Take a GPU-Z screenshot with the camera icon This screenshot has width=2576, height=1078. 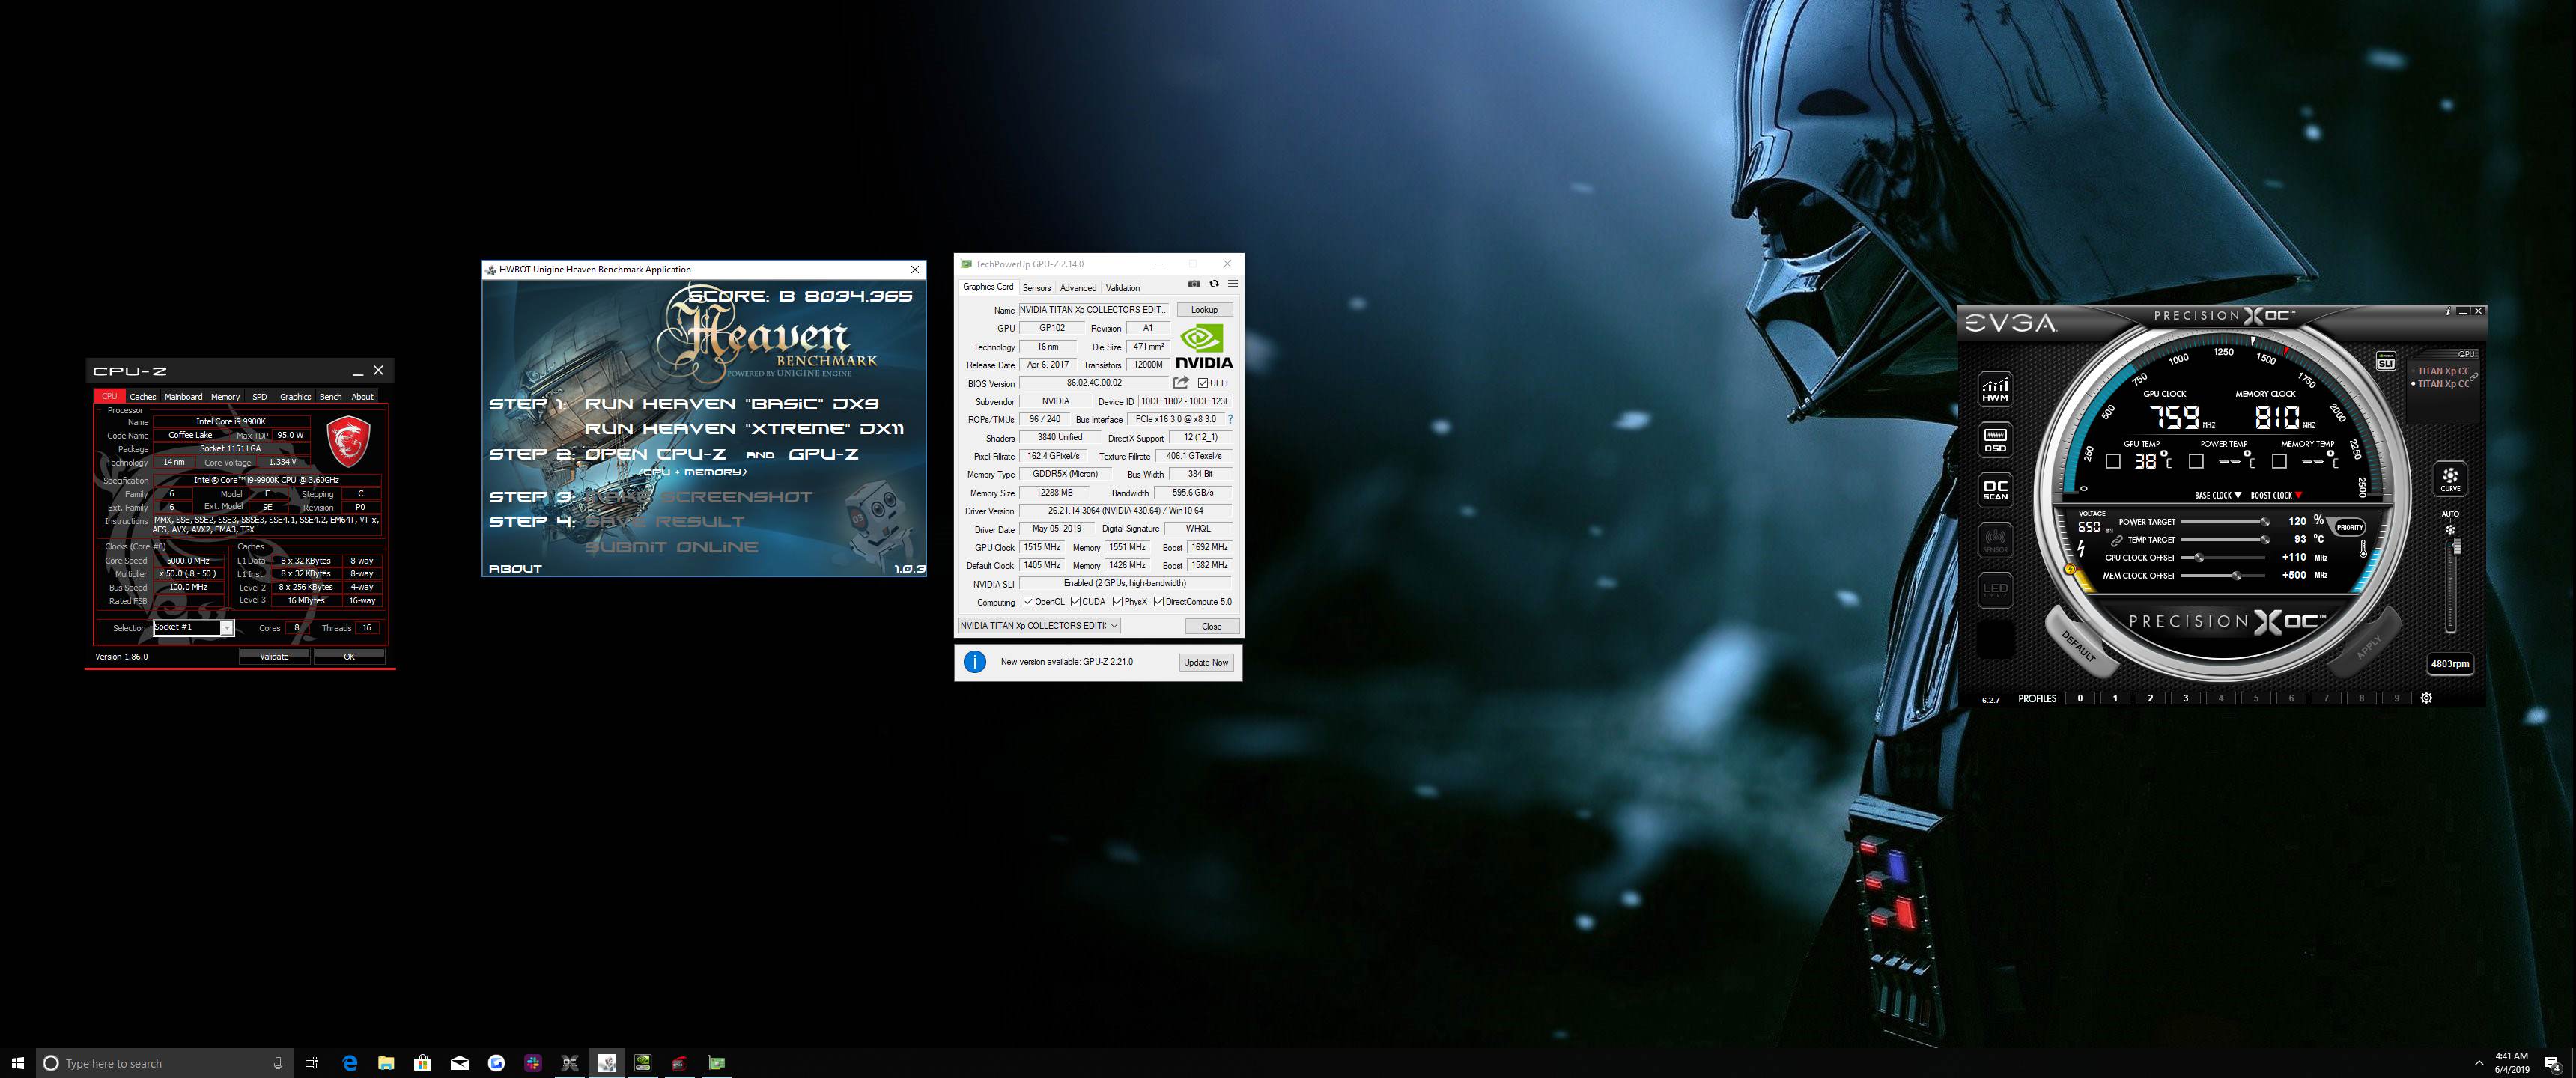point(1194,284)
